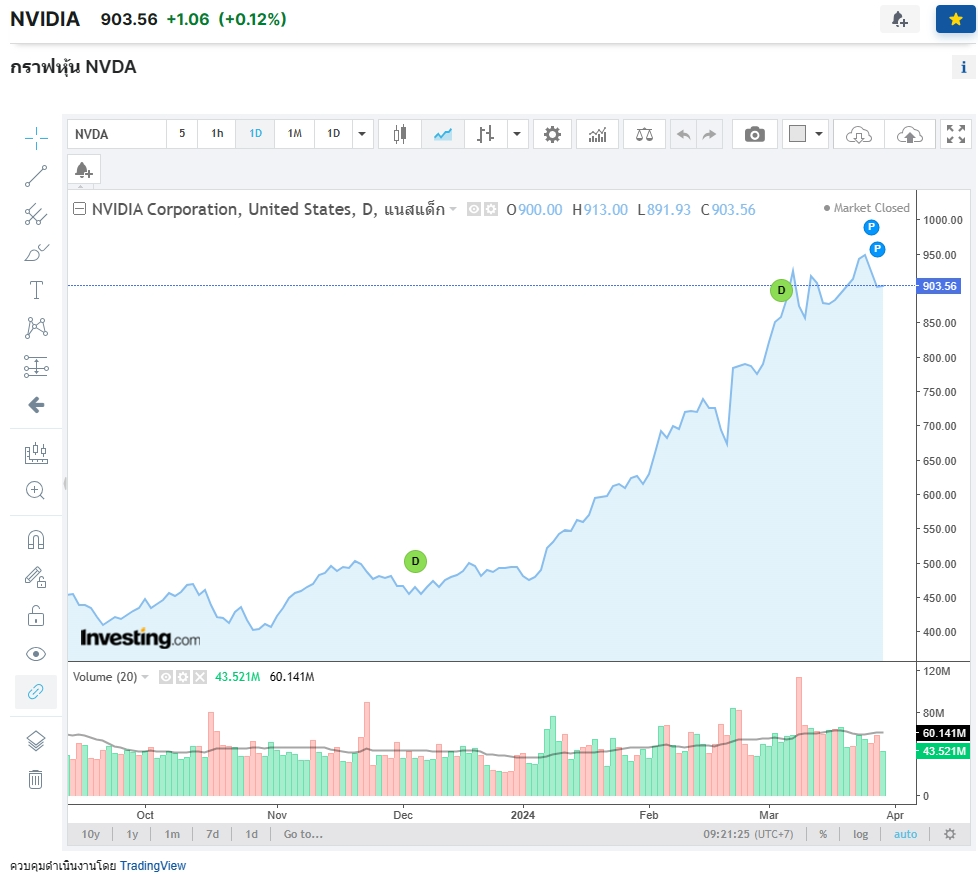Click the compare symbols scales icon

(644, 134)
